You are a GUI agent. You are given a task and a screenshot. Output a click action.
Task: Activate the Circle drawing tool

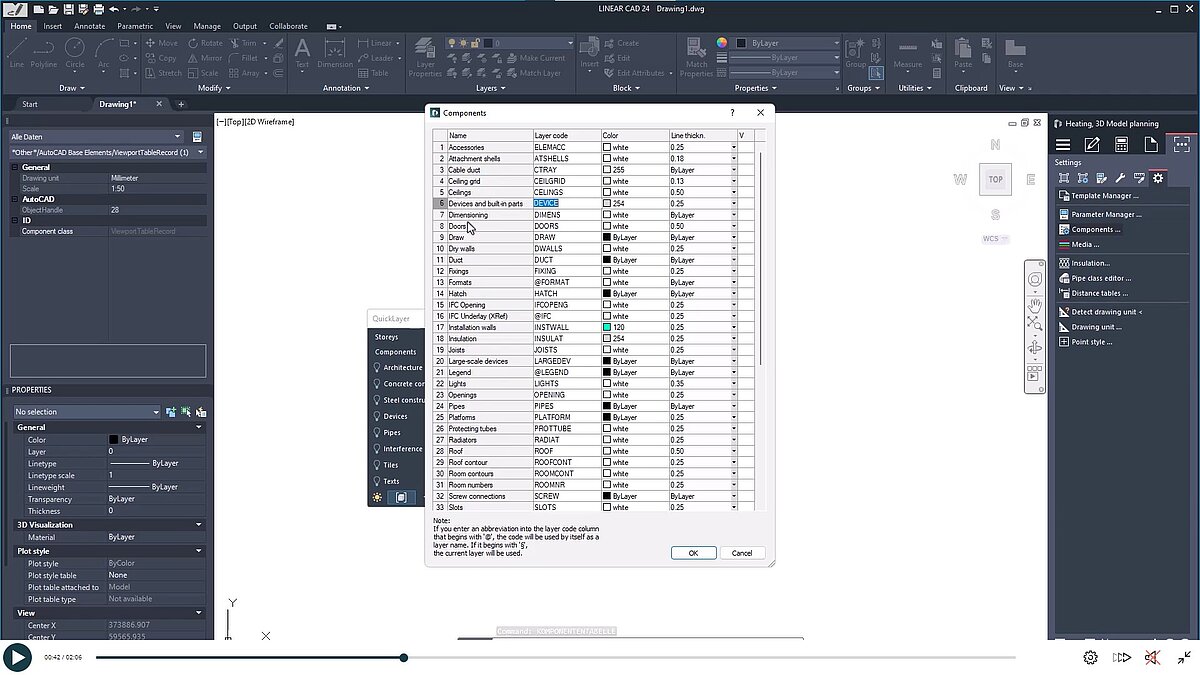pyautogui.click(x=74, y=50)
